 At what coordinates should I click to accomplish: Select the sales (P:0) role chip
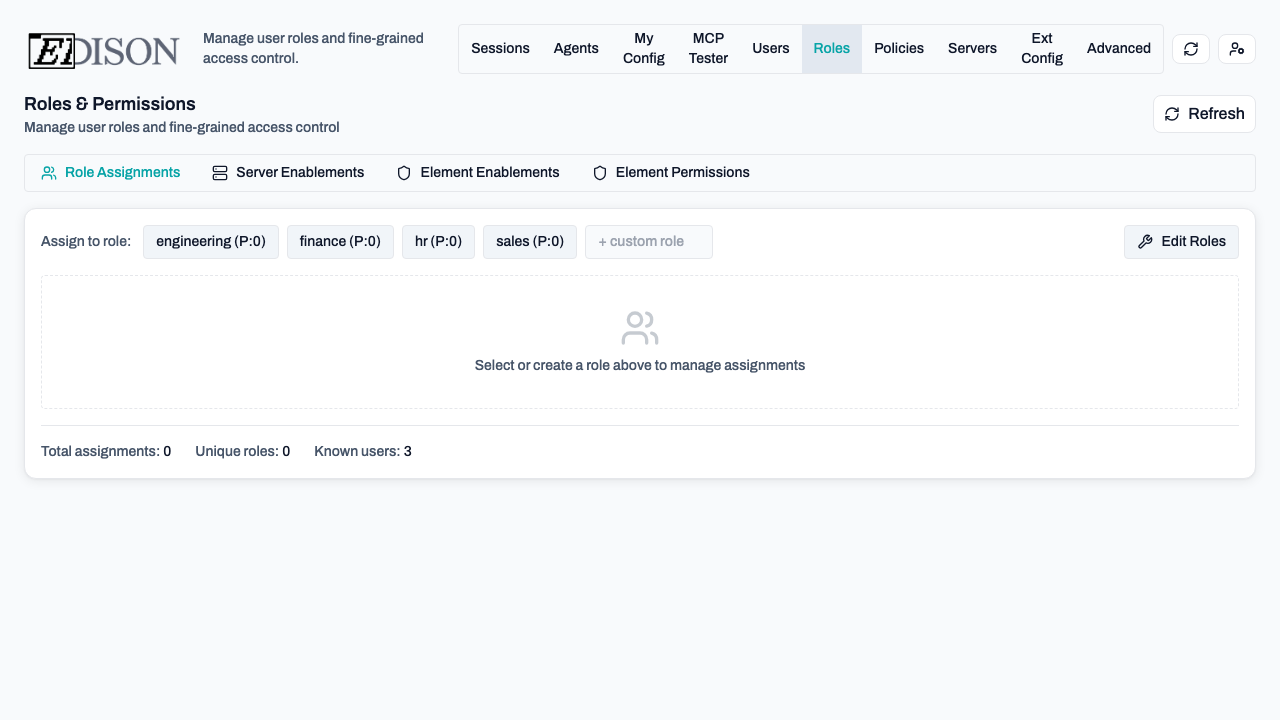529,241
